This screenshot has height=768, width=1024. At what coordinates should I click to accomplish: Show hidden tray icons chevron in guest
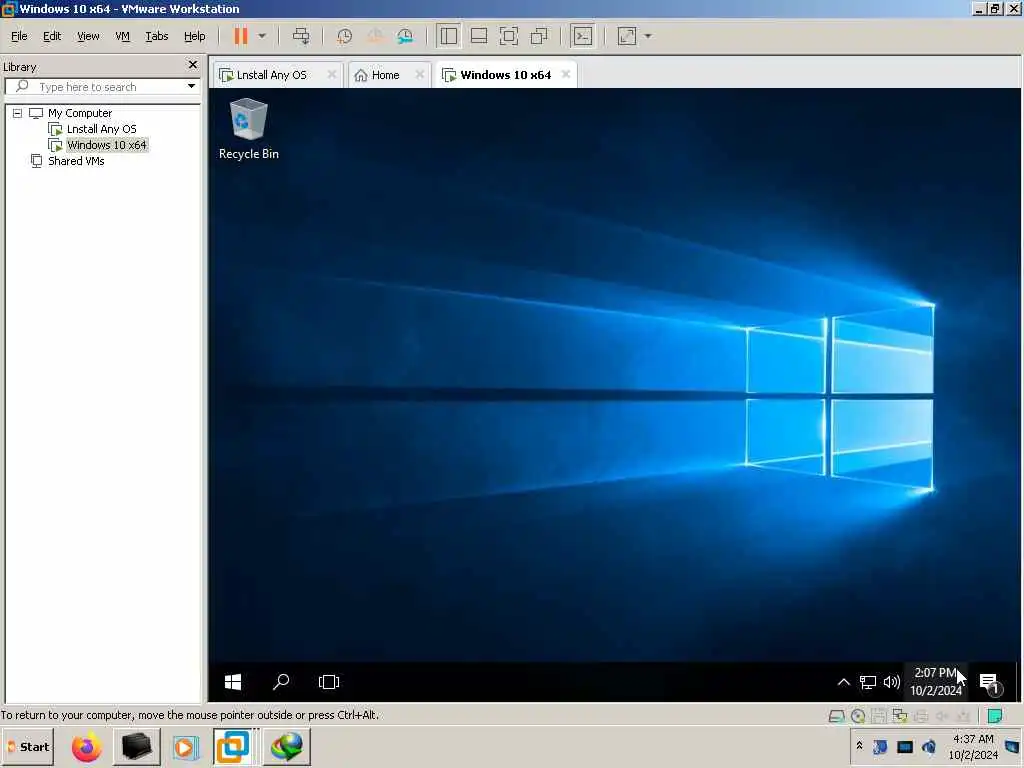click(x=844, y=682)
